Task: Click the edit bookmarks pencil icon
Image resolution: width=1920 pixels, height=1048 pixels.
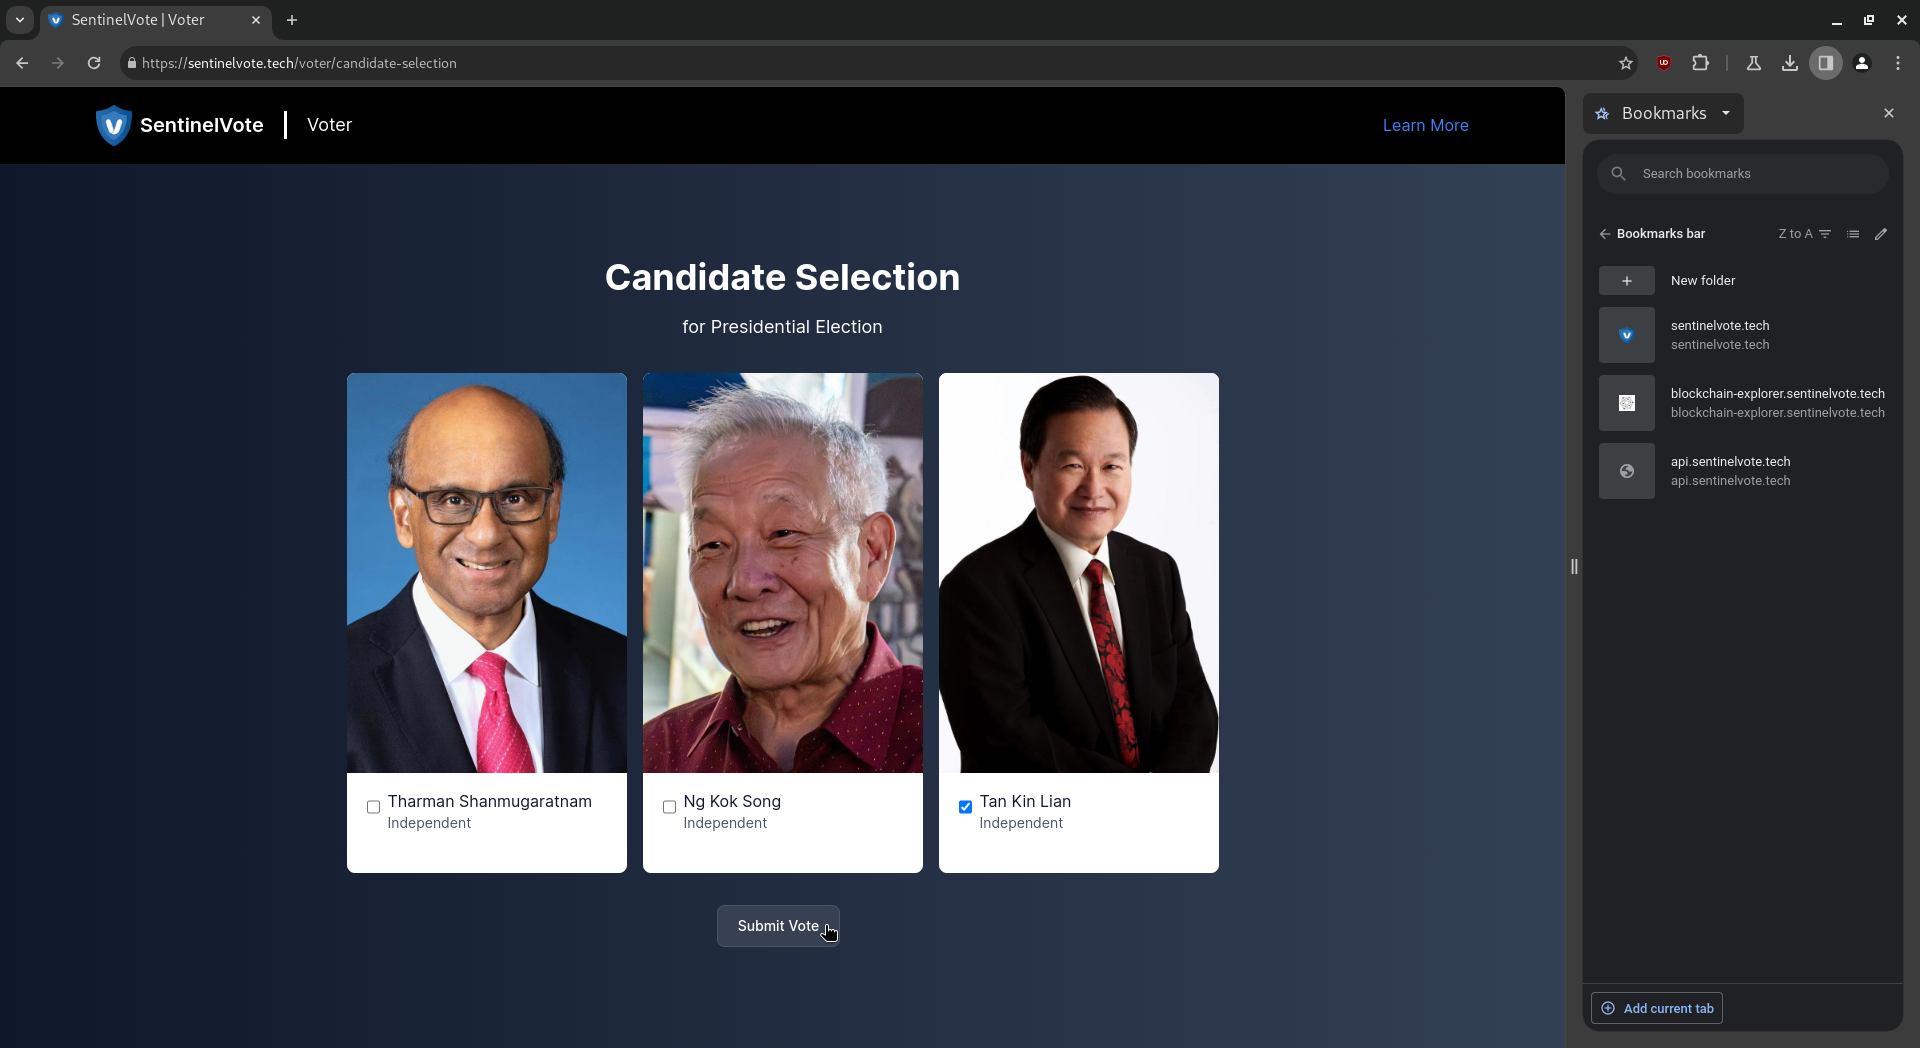Action: tap(1881, 234)
